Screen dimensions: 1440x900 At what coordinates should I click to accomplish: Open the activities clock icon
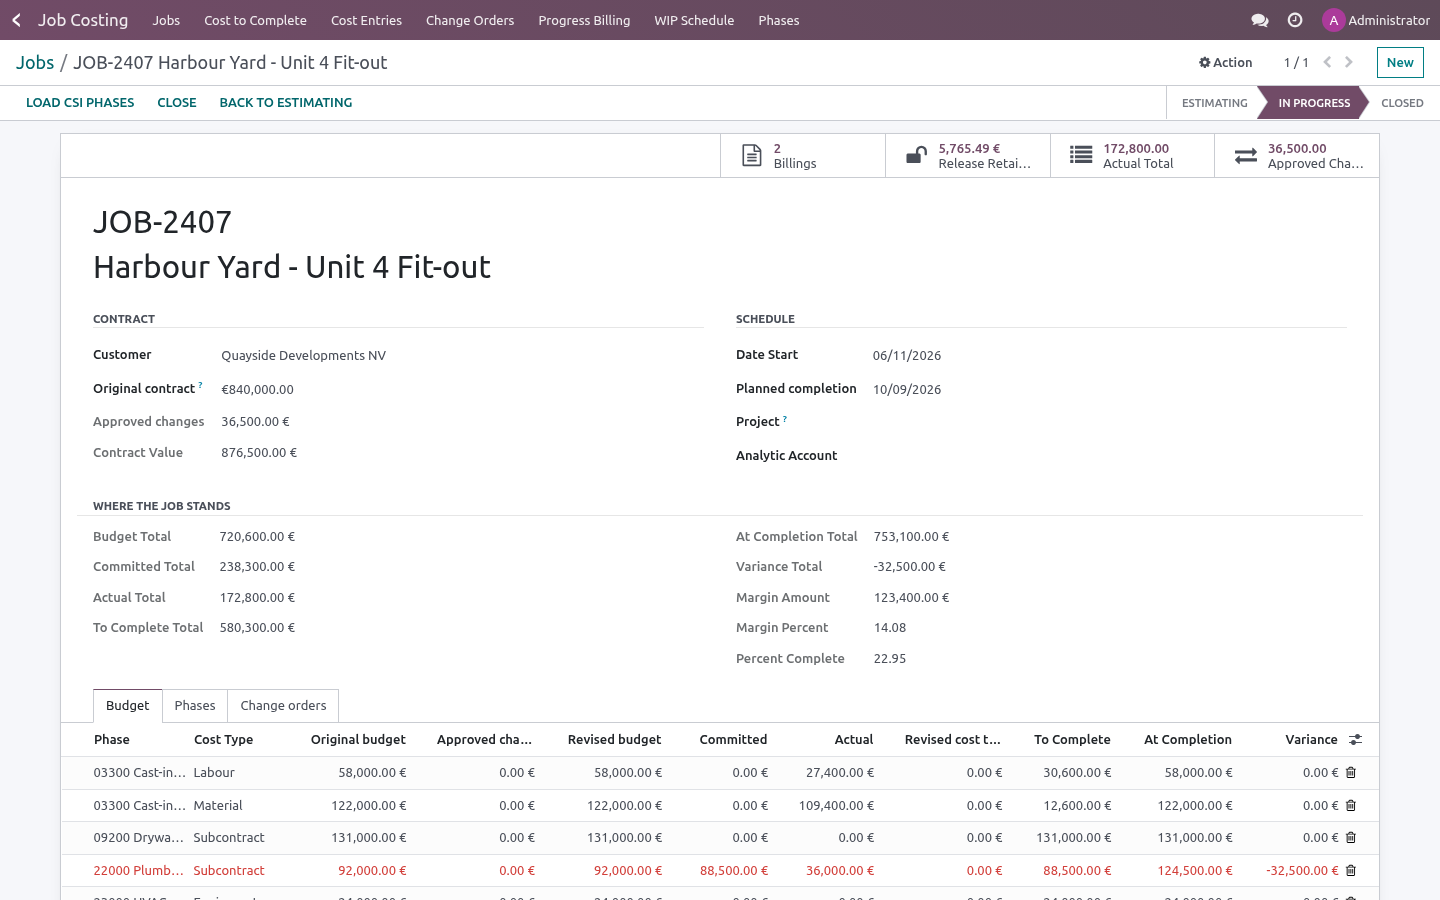(1295, 20)
